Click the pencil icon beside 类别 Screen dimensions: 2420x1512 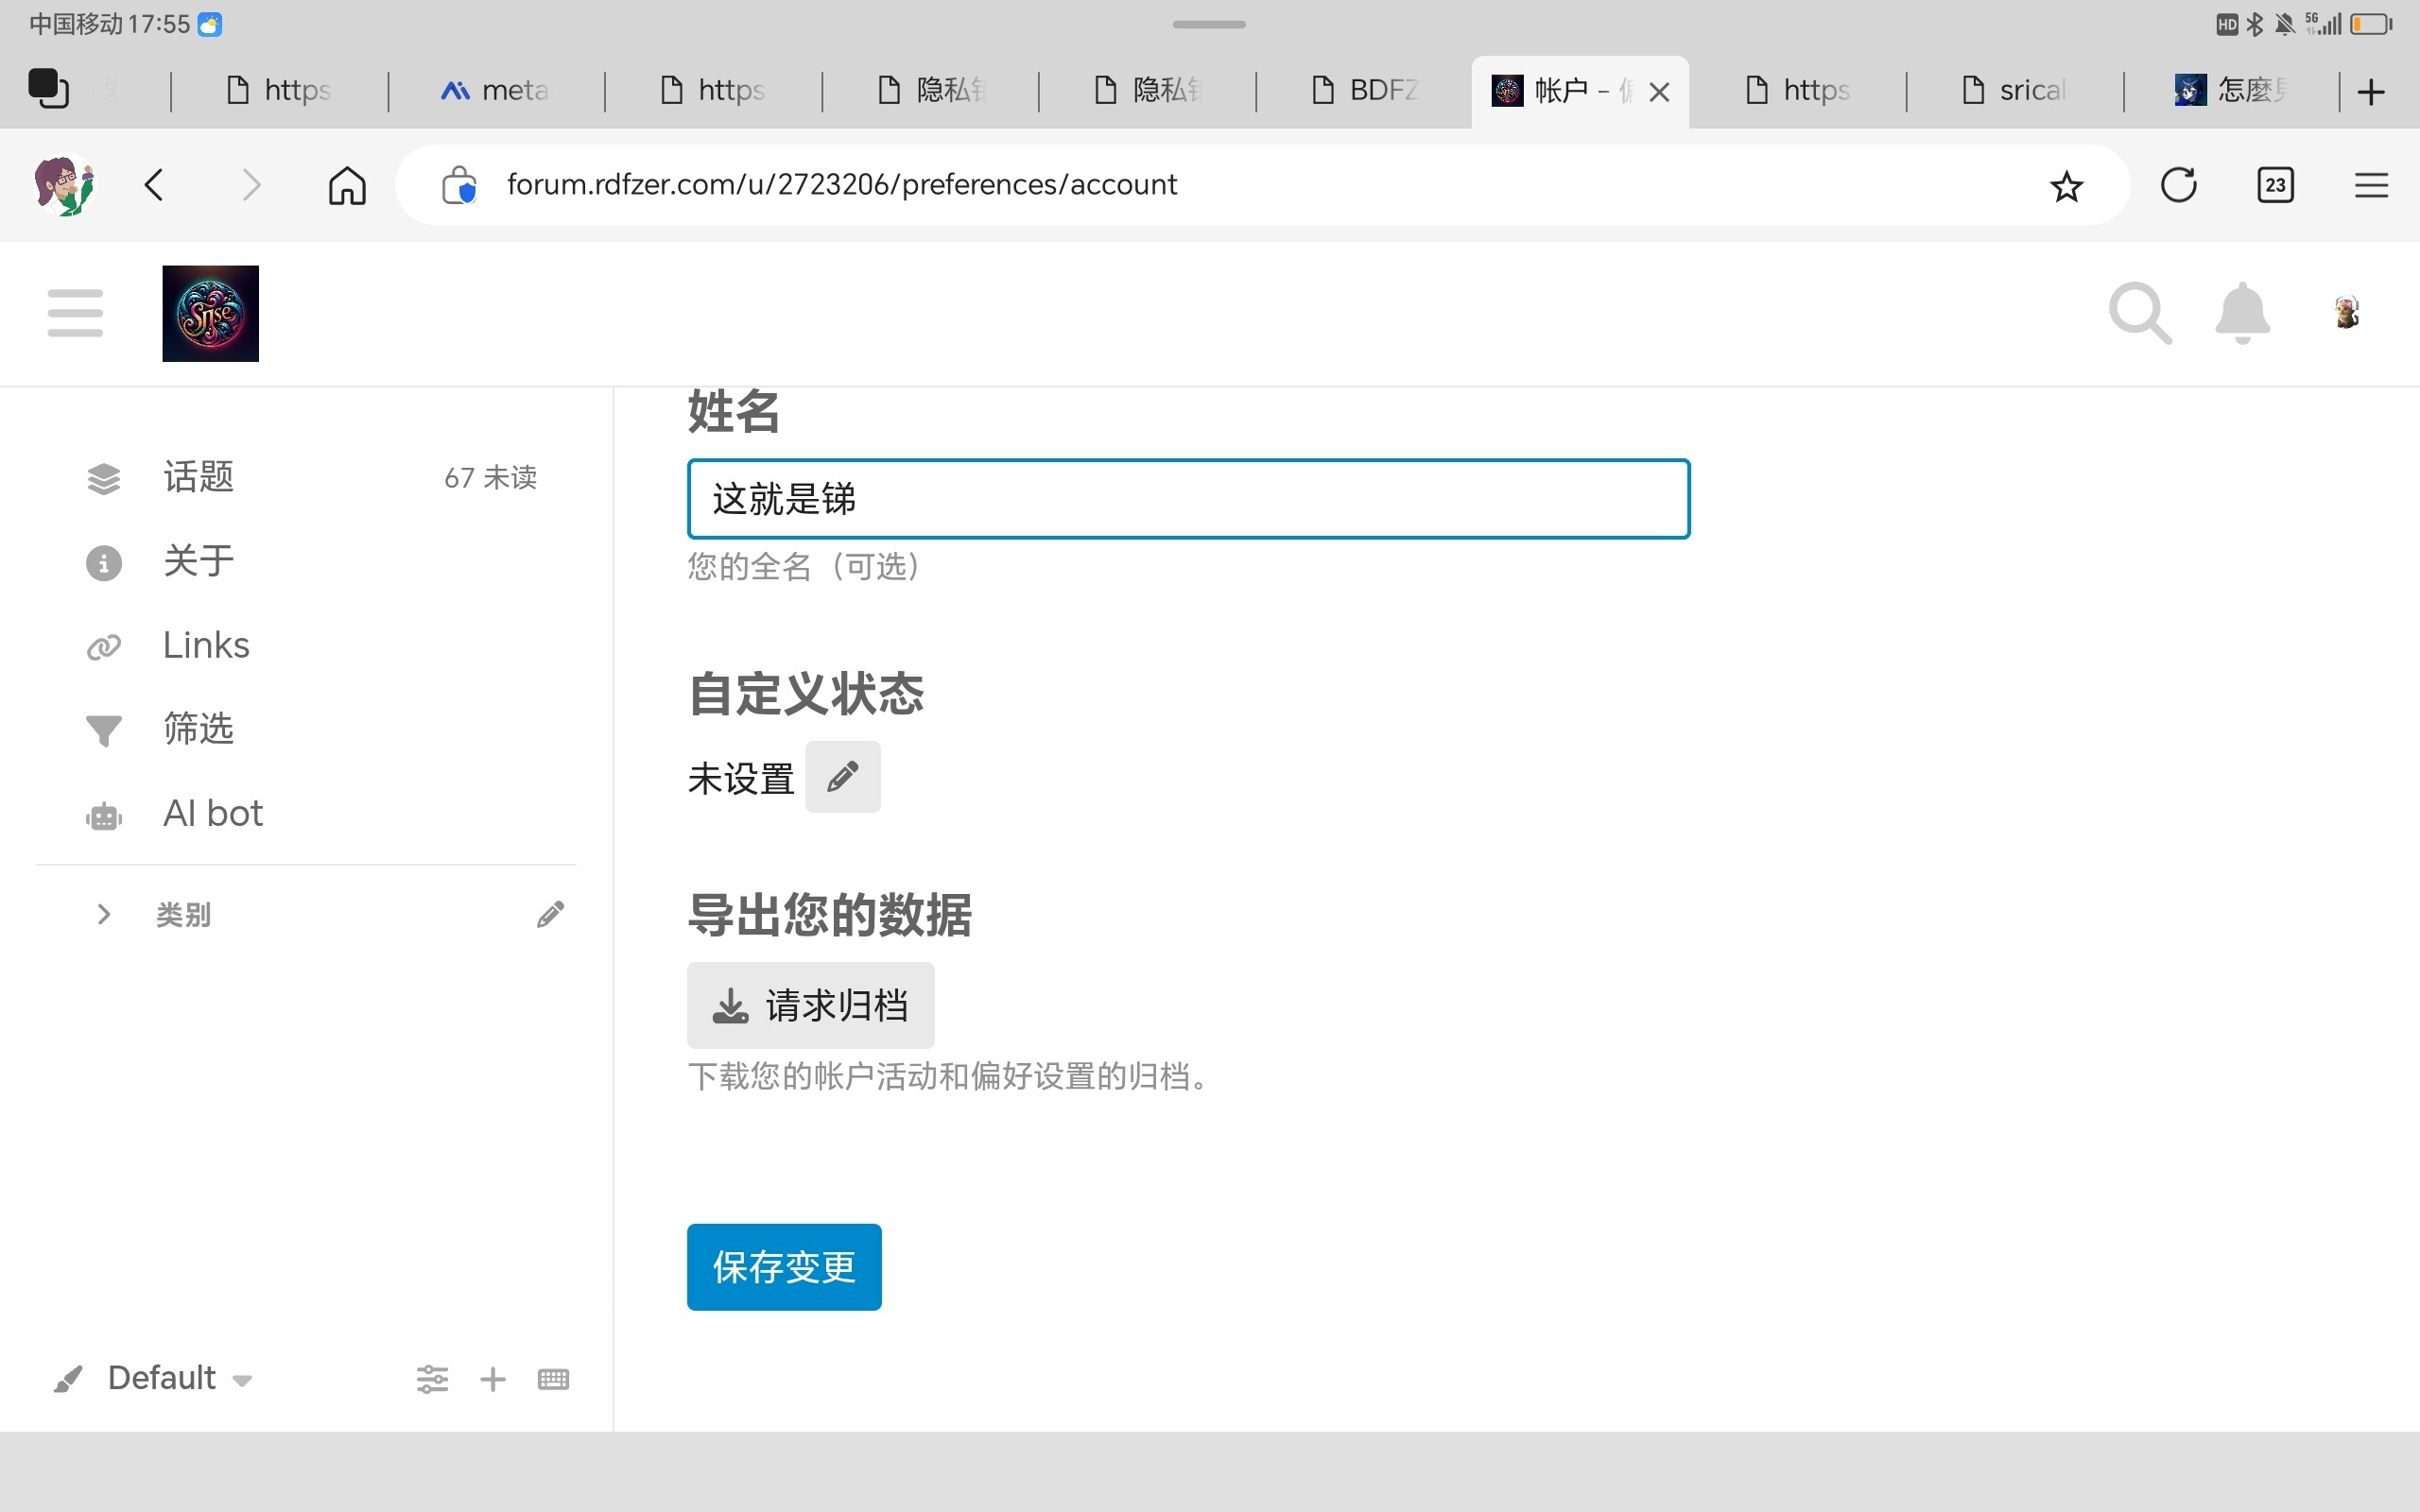550,914
